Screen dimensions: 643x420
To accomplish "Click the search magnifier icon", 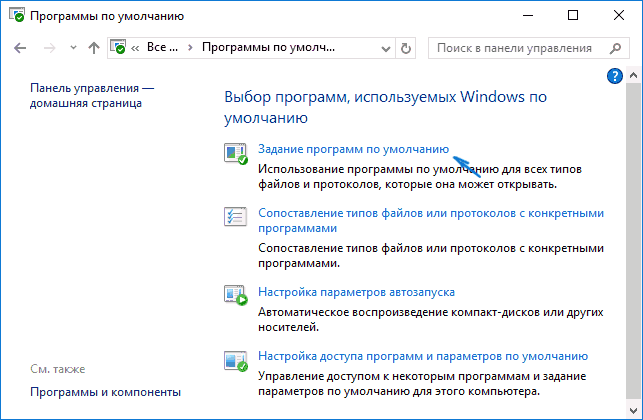I will coord(615,48).
